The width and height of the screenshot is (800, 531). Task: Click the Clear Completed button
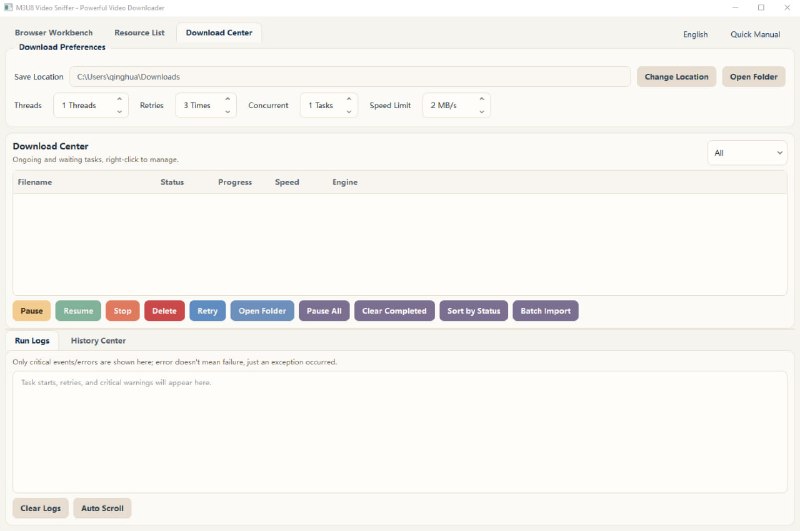[x=394, y=311]
